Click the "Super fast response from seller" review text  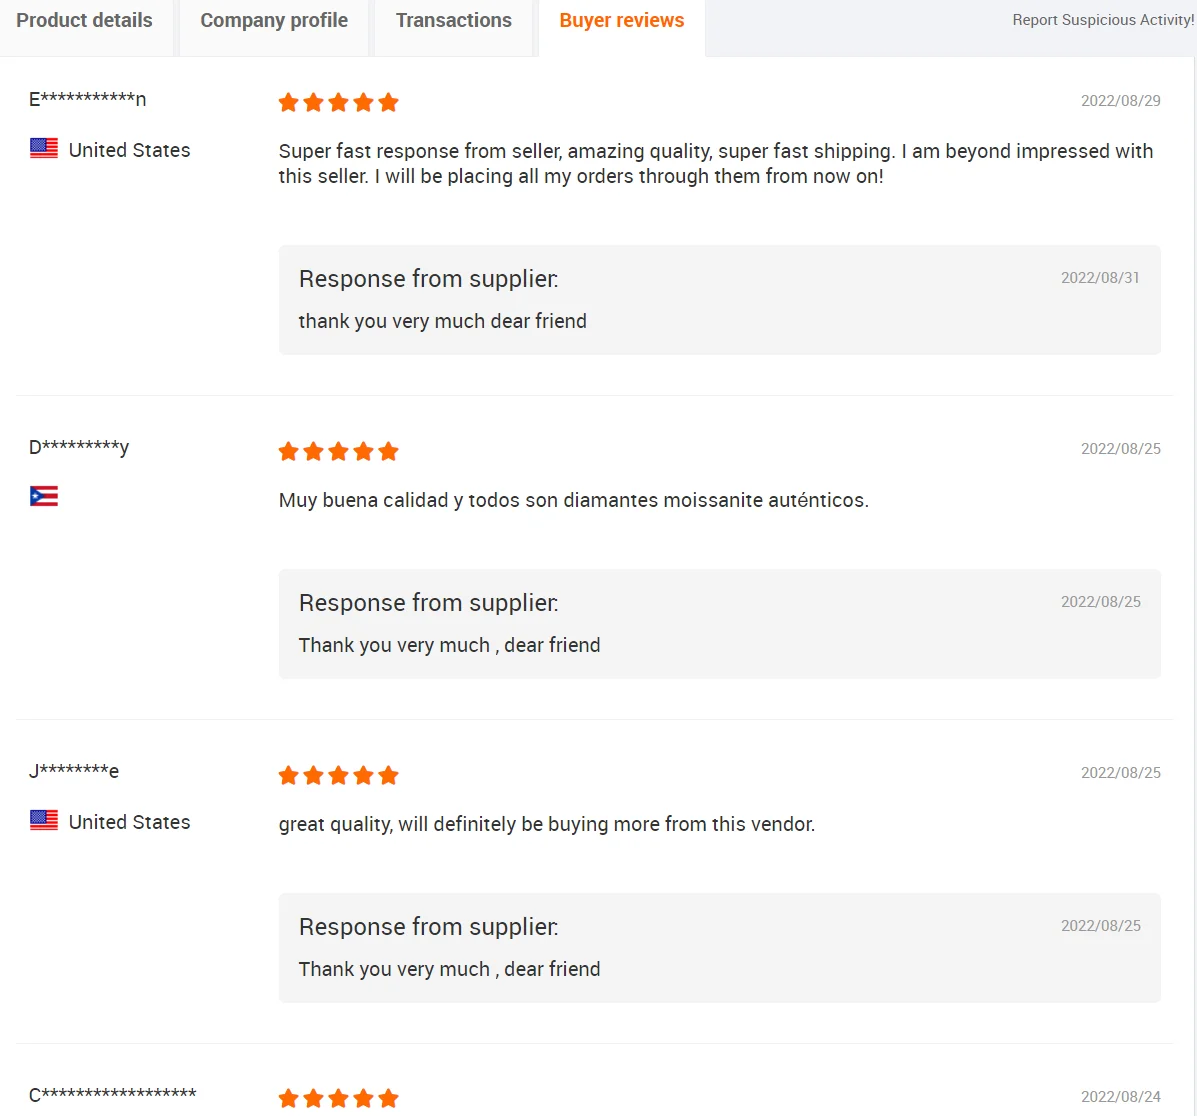(x=715, y=164)
